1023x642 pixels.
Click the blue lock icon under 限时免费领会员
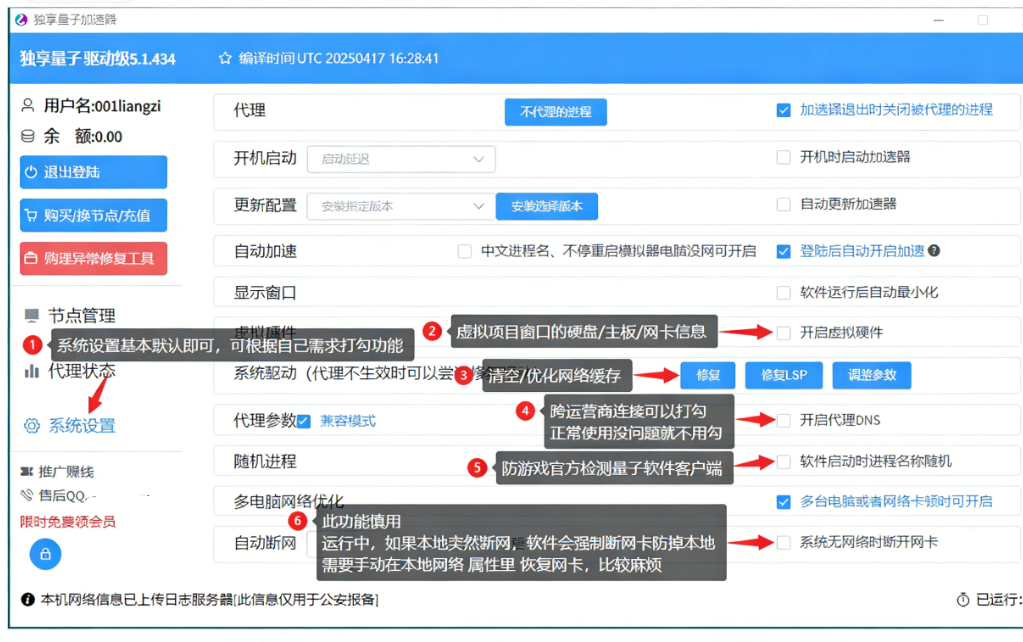(45, 554)
